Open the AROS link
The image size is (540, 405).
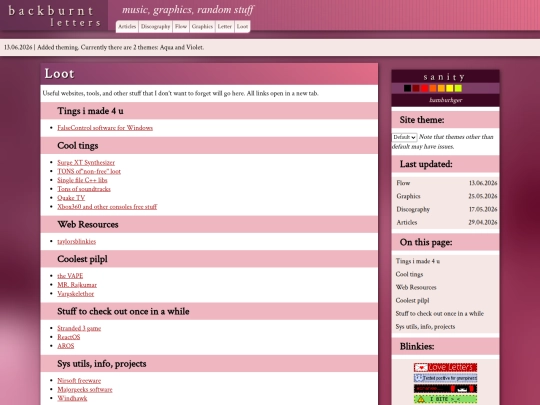[65, 346]
